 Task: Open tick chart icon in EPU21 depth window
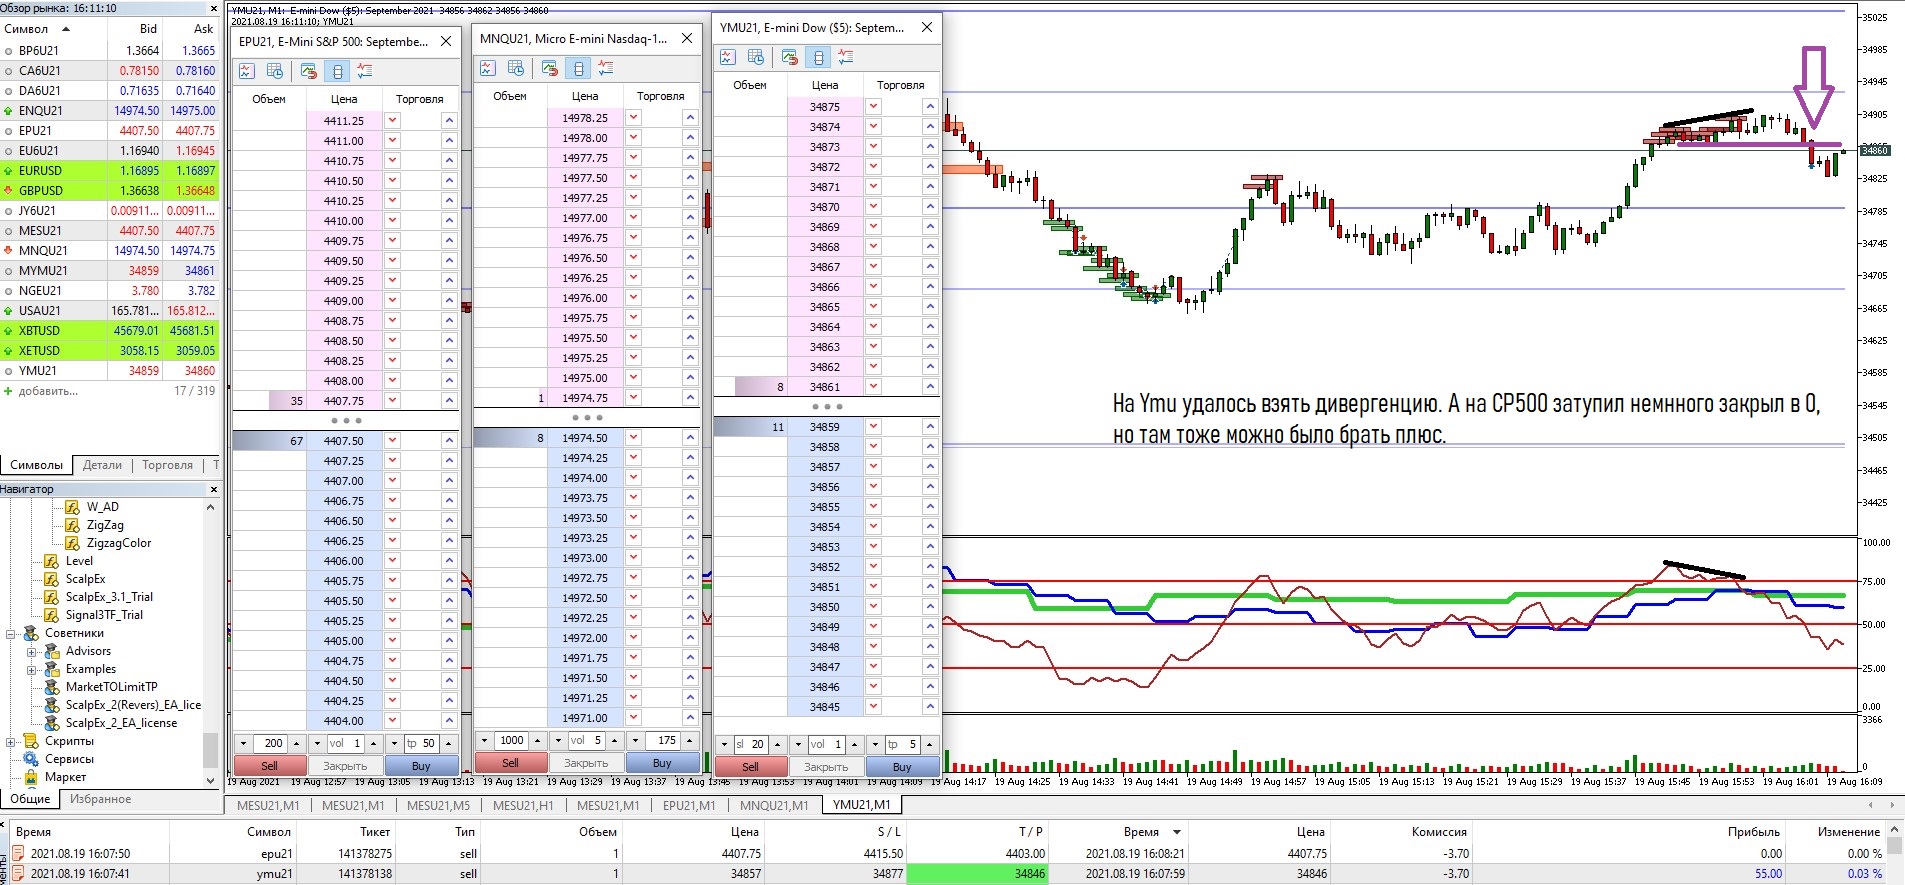[x=247, y=71]
